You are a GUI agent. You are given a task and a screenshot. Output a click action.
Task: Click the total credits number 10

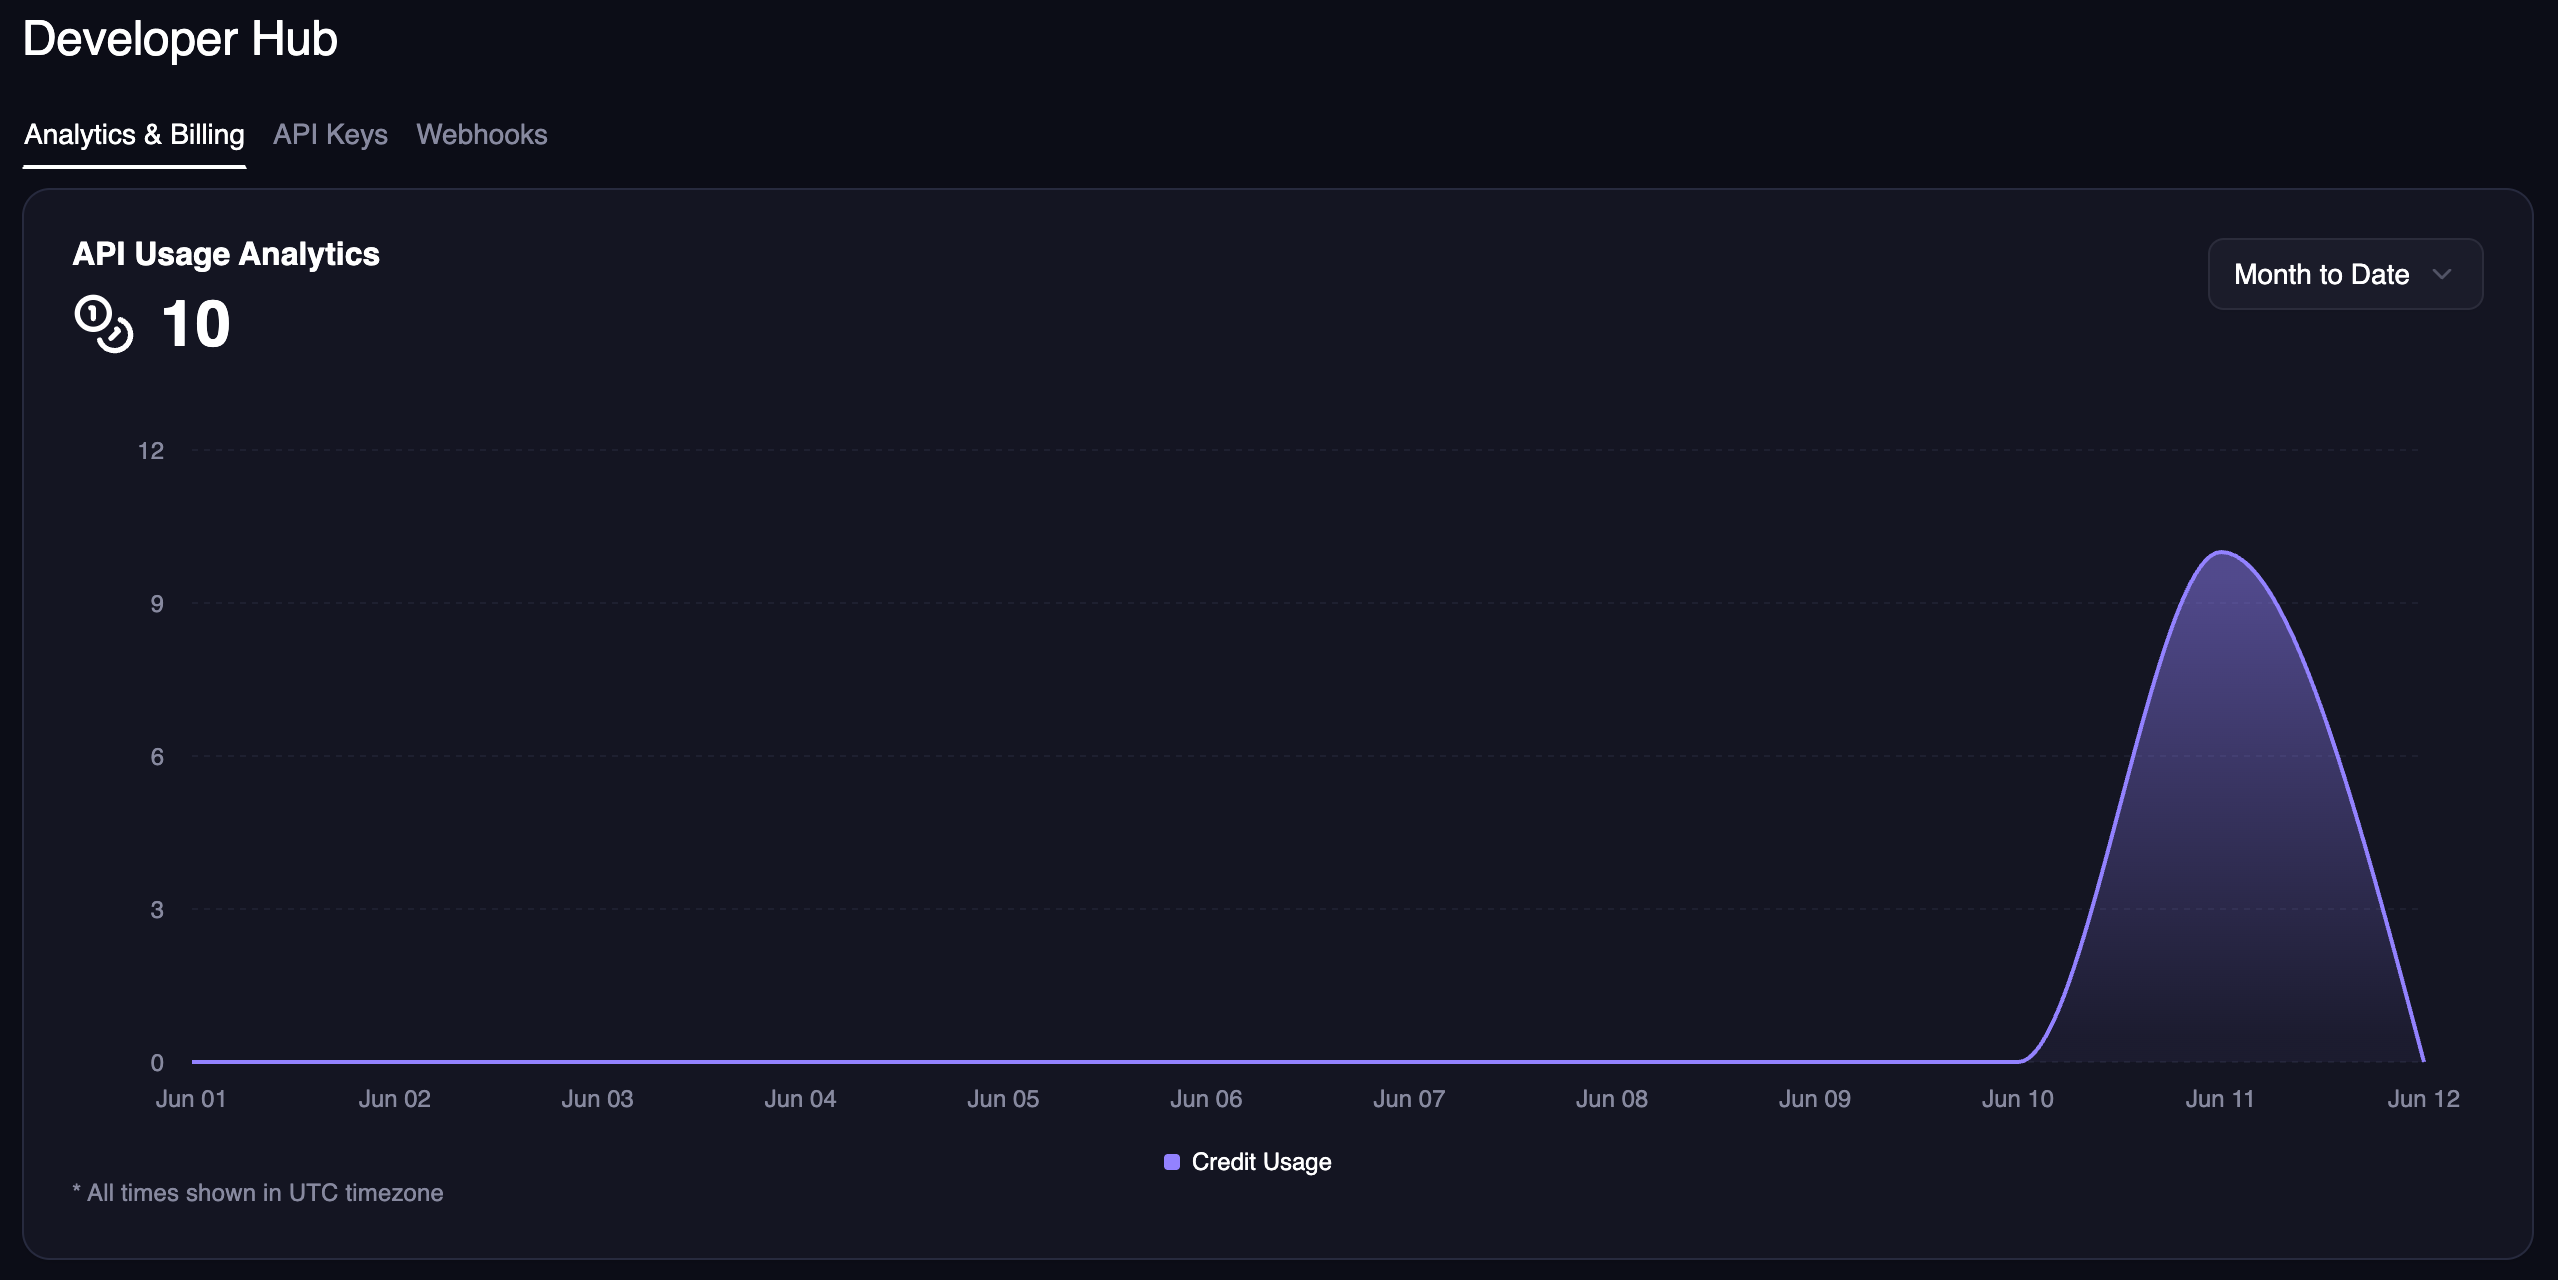point(196,324)
